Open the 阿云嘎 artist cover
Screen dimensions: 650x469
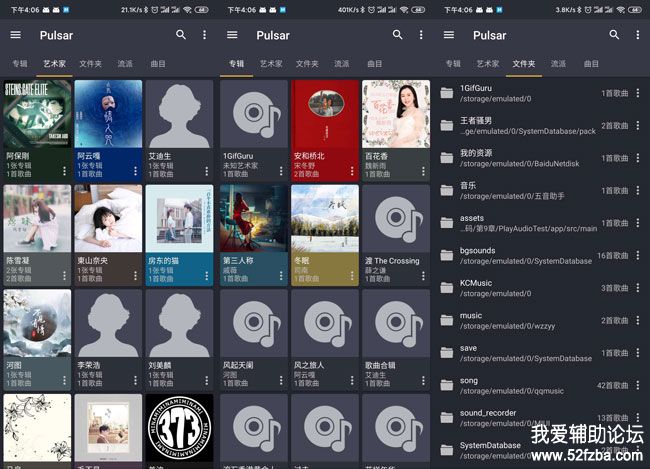[x=108, y=114]
